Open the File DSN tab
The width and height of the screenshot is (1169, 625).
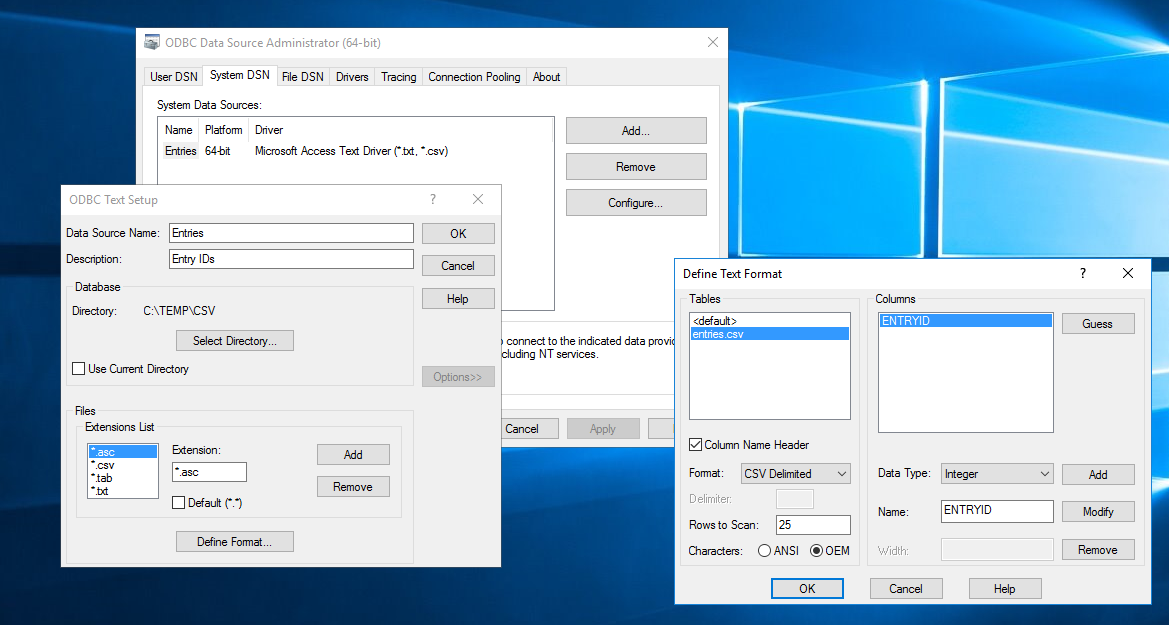(303, 77)
